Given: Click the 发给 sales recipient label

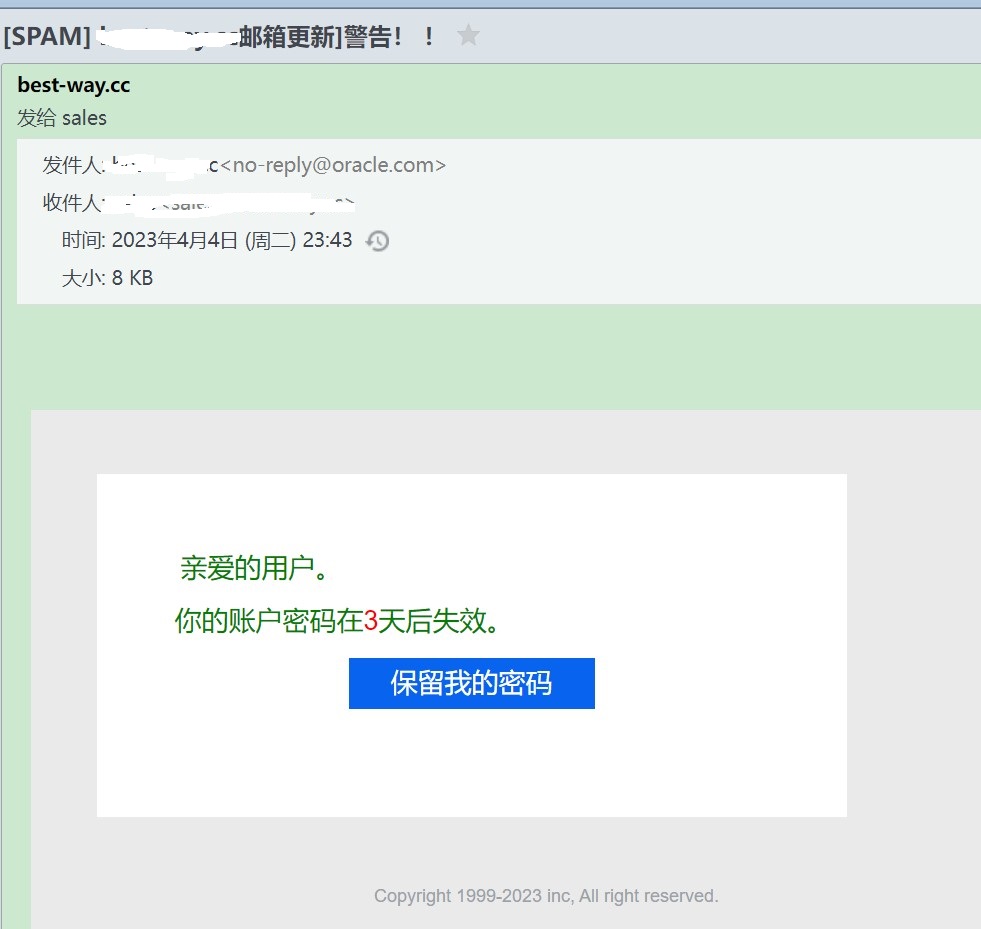Looking at the screenshot, I should pos(61,118).
